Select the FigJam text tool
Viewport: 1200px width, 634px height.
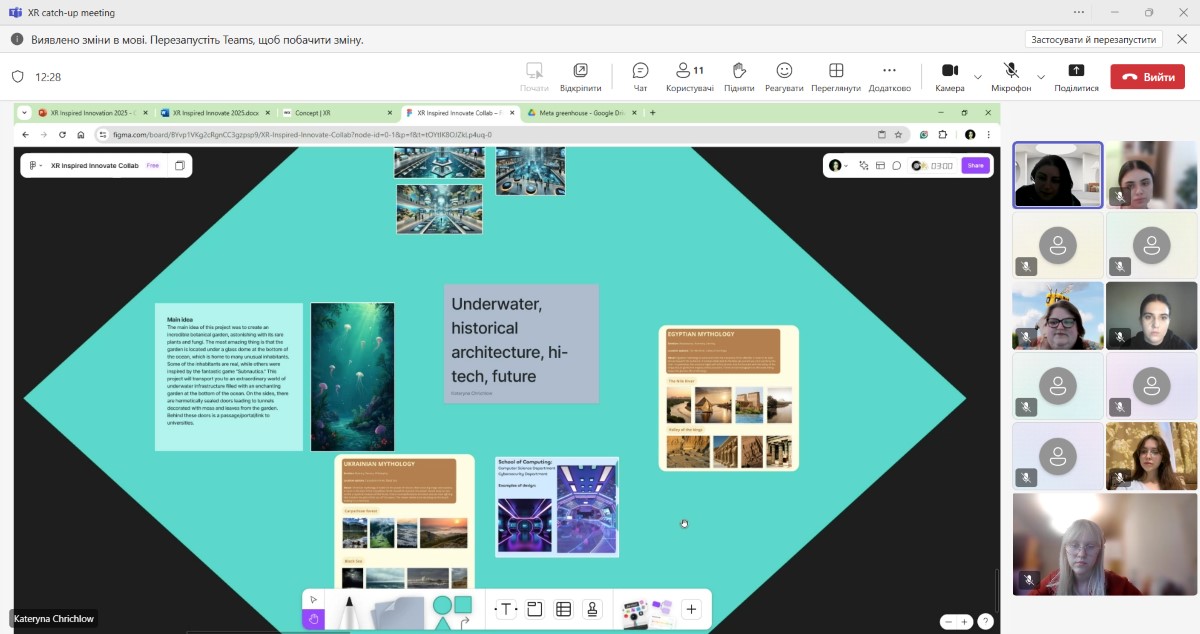(505, 609)
